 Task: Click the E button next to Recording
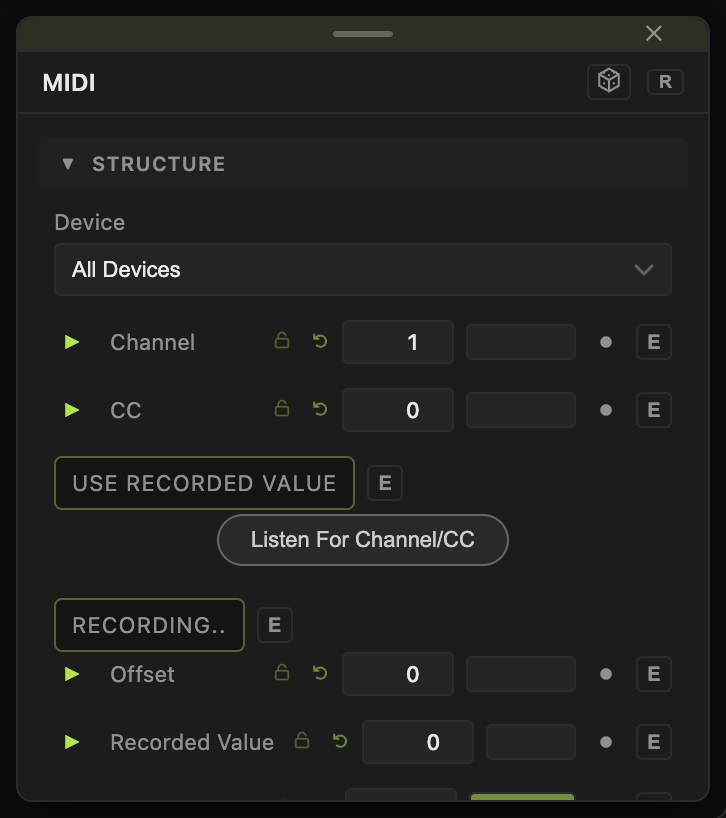275,625
